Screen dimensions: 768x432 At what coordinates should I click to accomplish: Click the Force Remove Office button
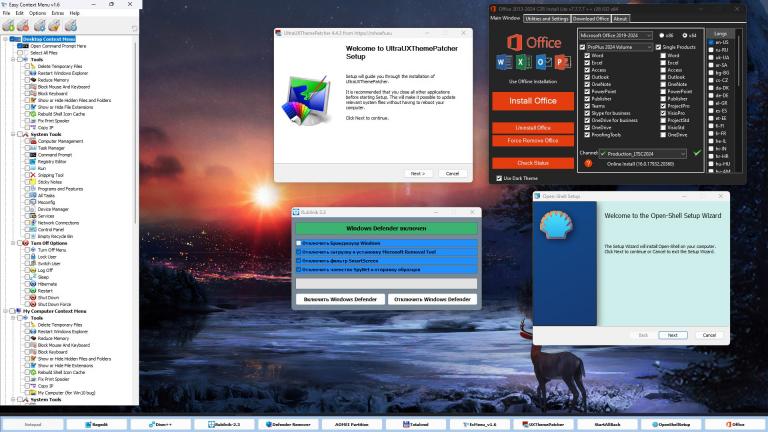(x=533, y=141)
